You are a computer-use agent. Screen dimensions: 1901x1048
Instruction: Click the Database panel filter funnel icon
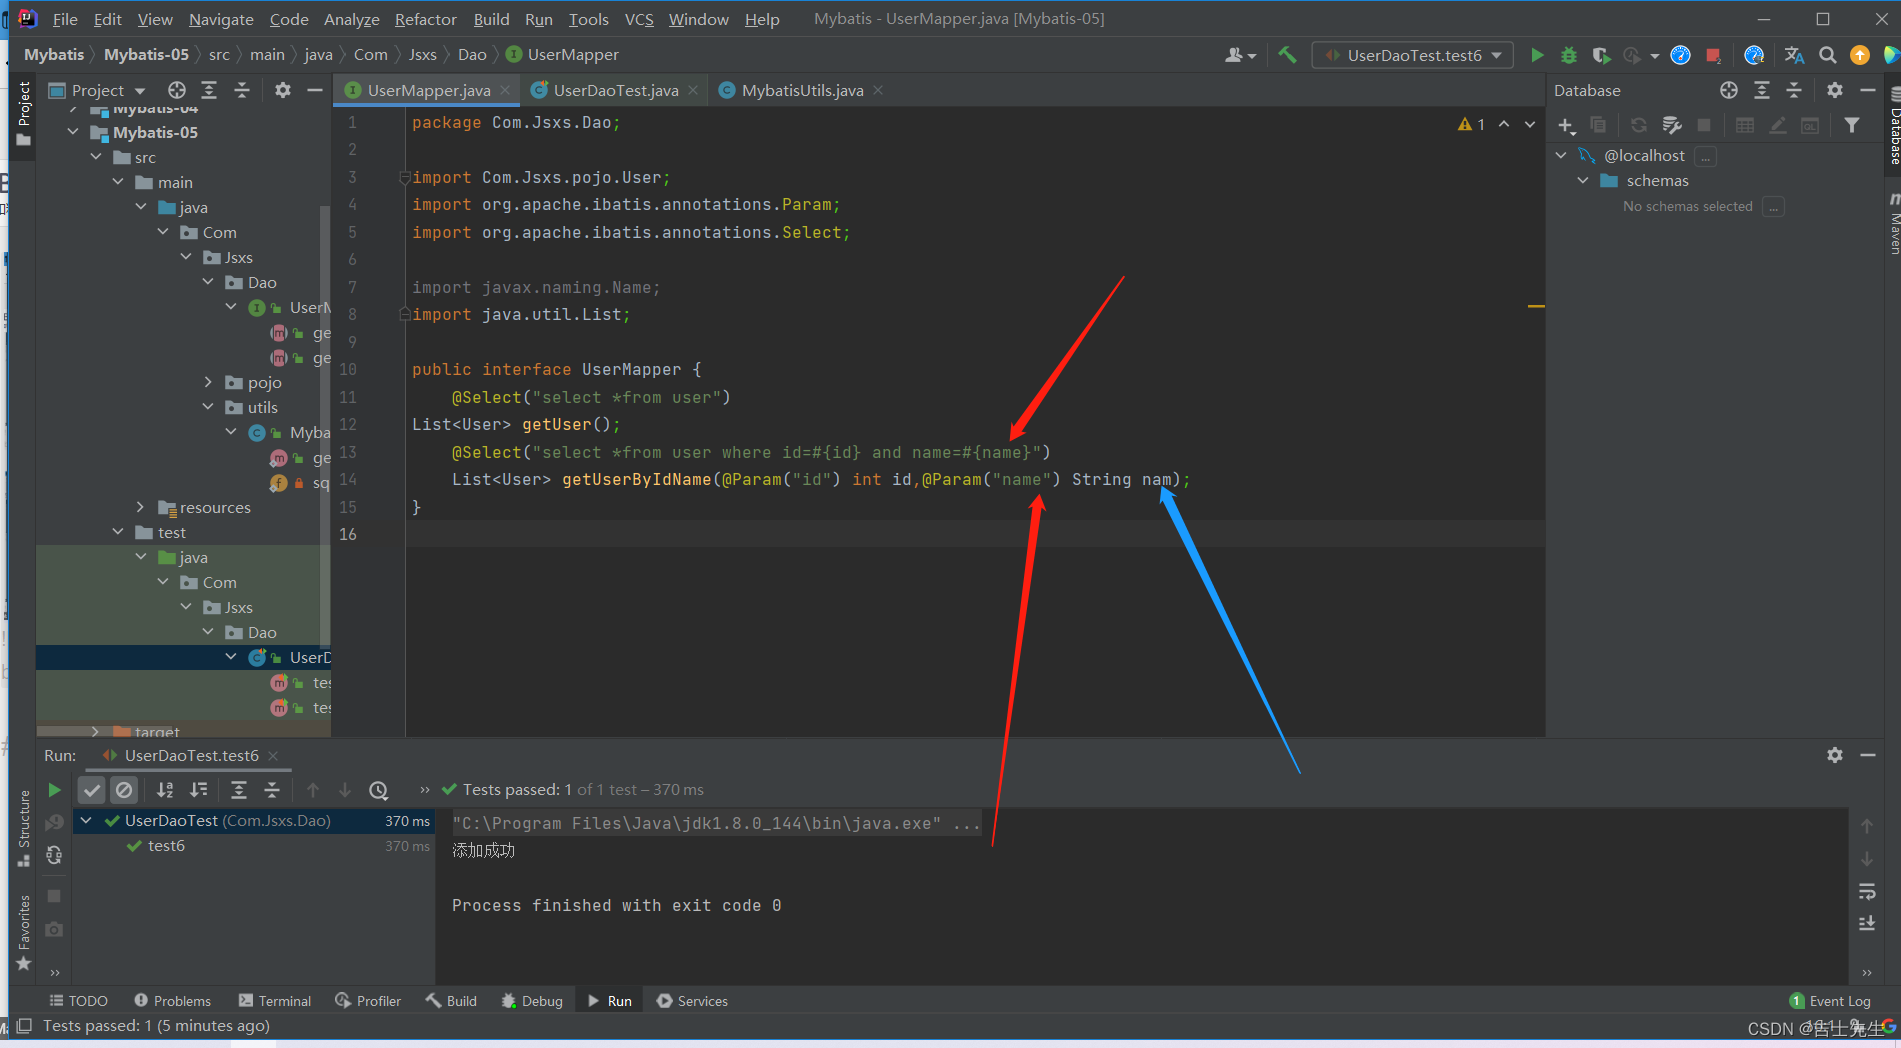click(x=1852, y=125)
